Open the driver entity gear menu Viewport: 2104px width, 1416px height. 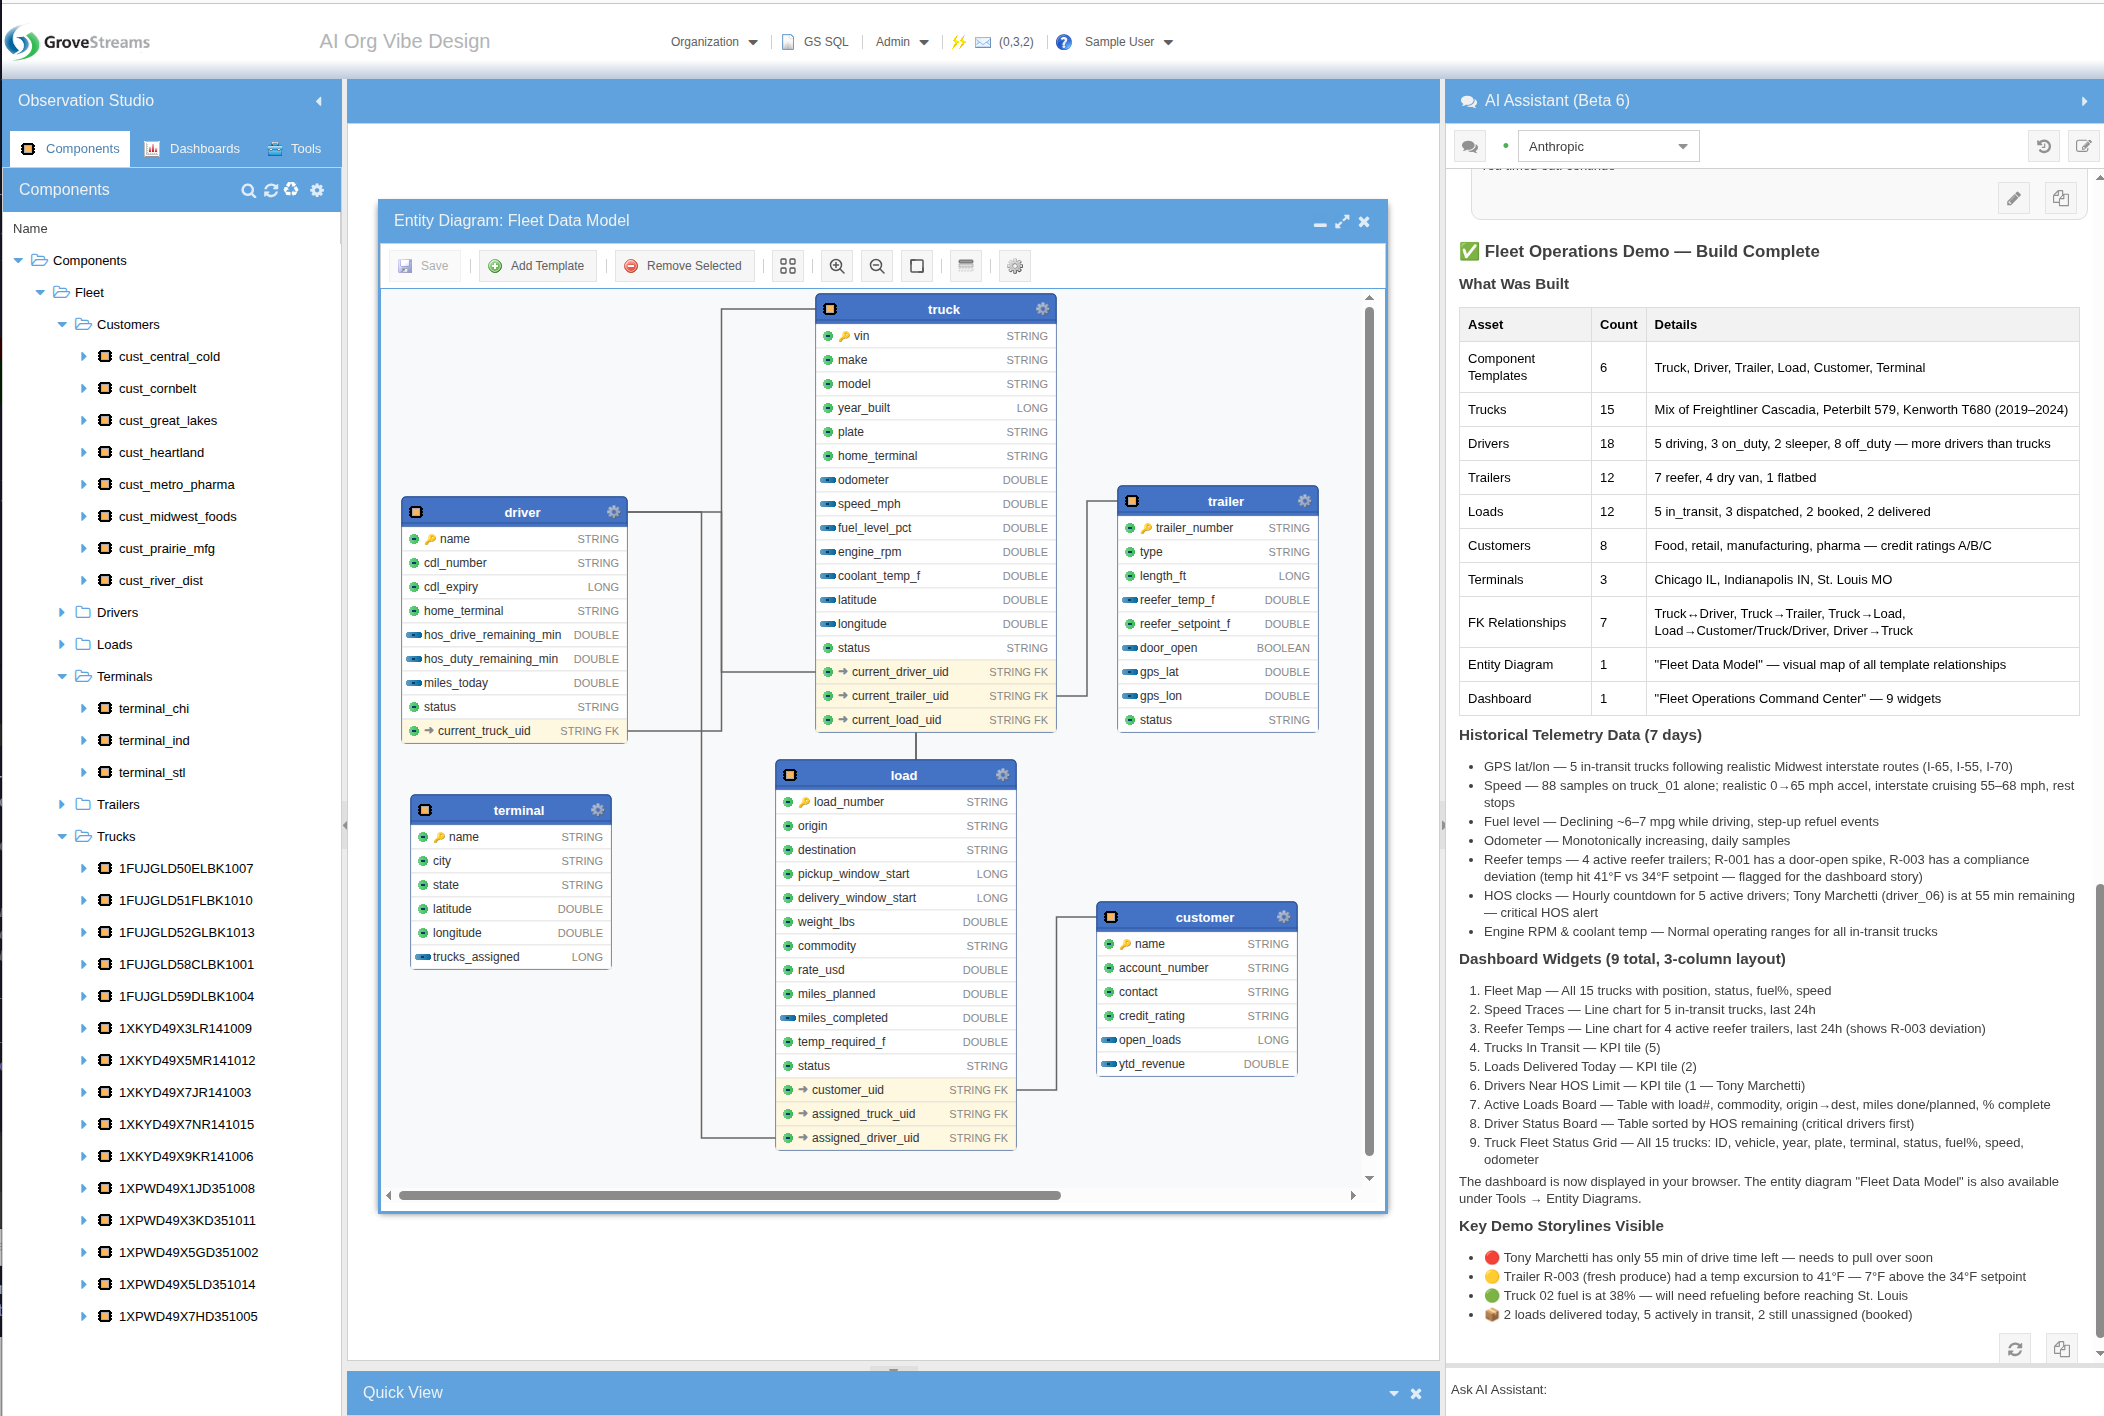[613, 512]
